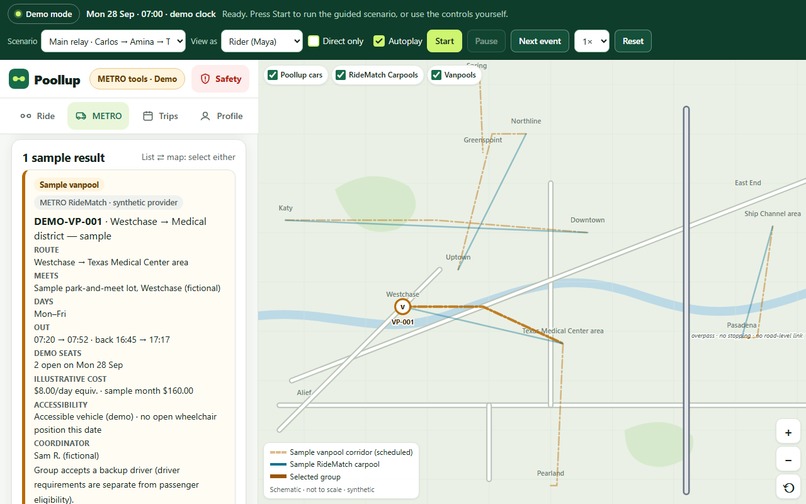Click 'Sample RideMatch carpool' legend entry
This screenshot has width=806, height=504.
325,464
